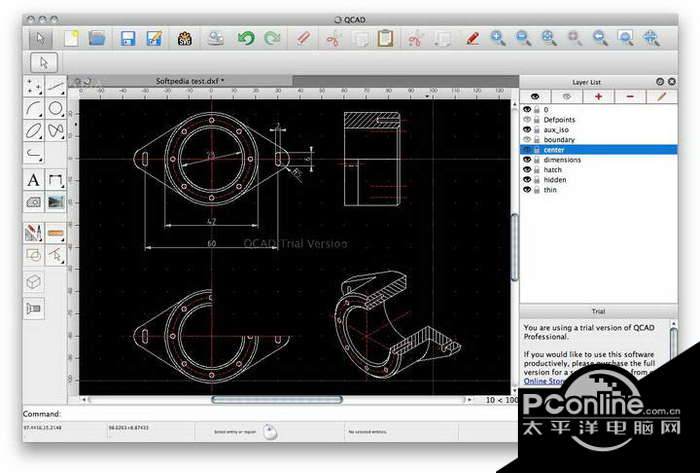Image resolution: width=700 pixels, height=473 pixels.
Task: Export drawing using SVG icon
Action: 185,39
